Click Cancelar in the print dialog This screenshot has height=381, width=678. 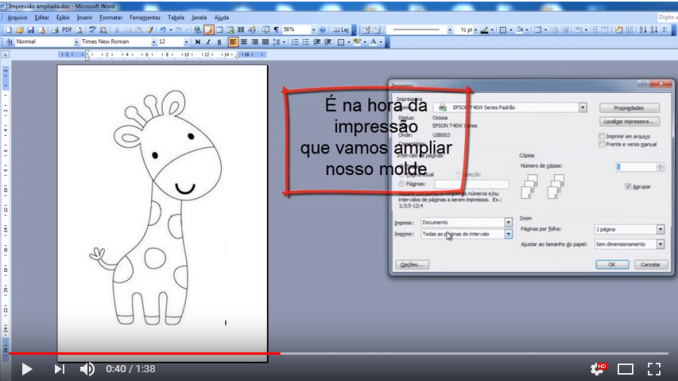[x=650, y=264]
